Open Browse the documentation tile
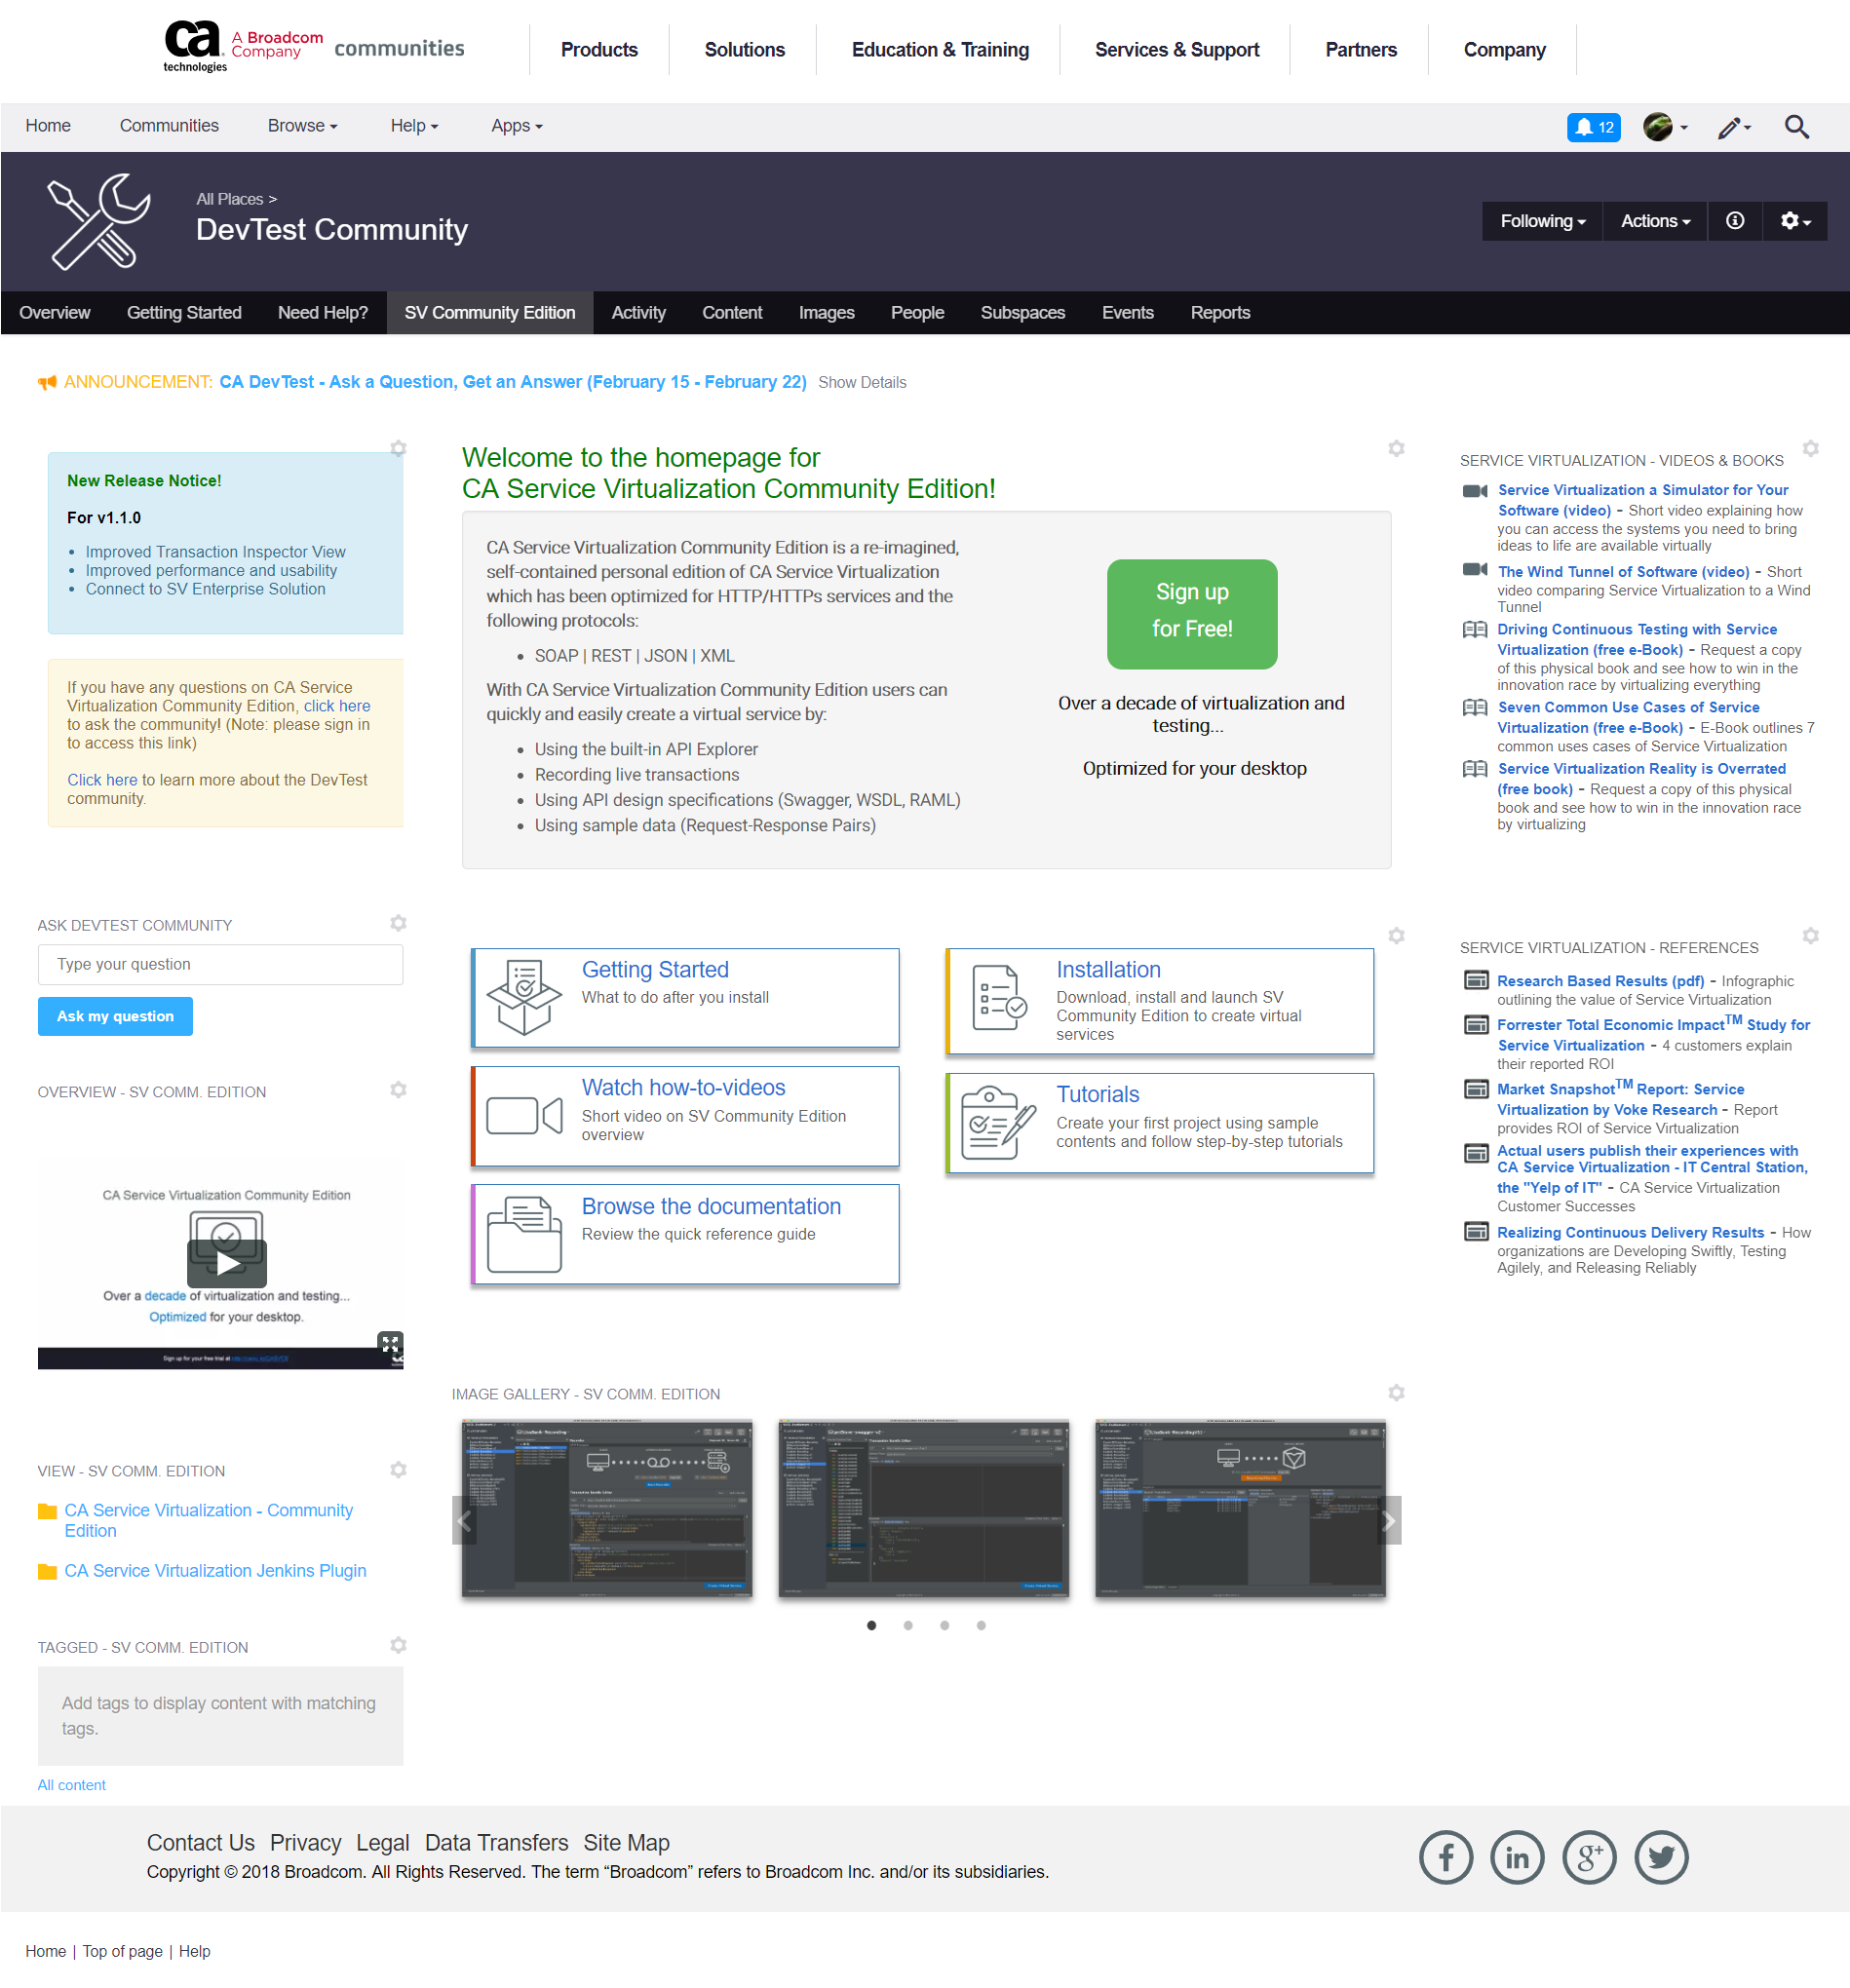This screenshot has width=1850, height=1988. (x=685, y=1233)
